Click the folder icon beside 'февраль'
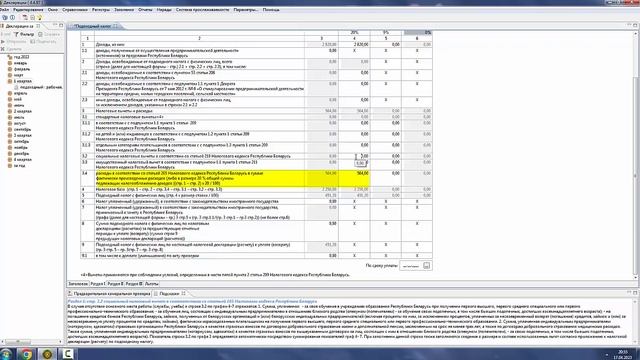This screenshot has height=360, width=640. click(x=10, y=69)
